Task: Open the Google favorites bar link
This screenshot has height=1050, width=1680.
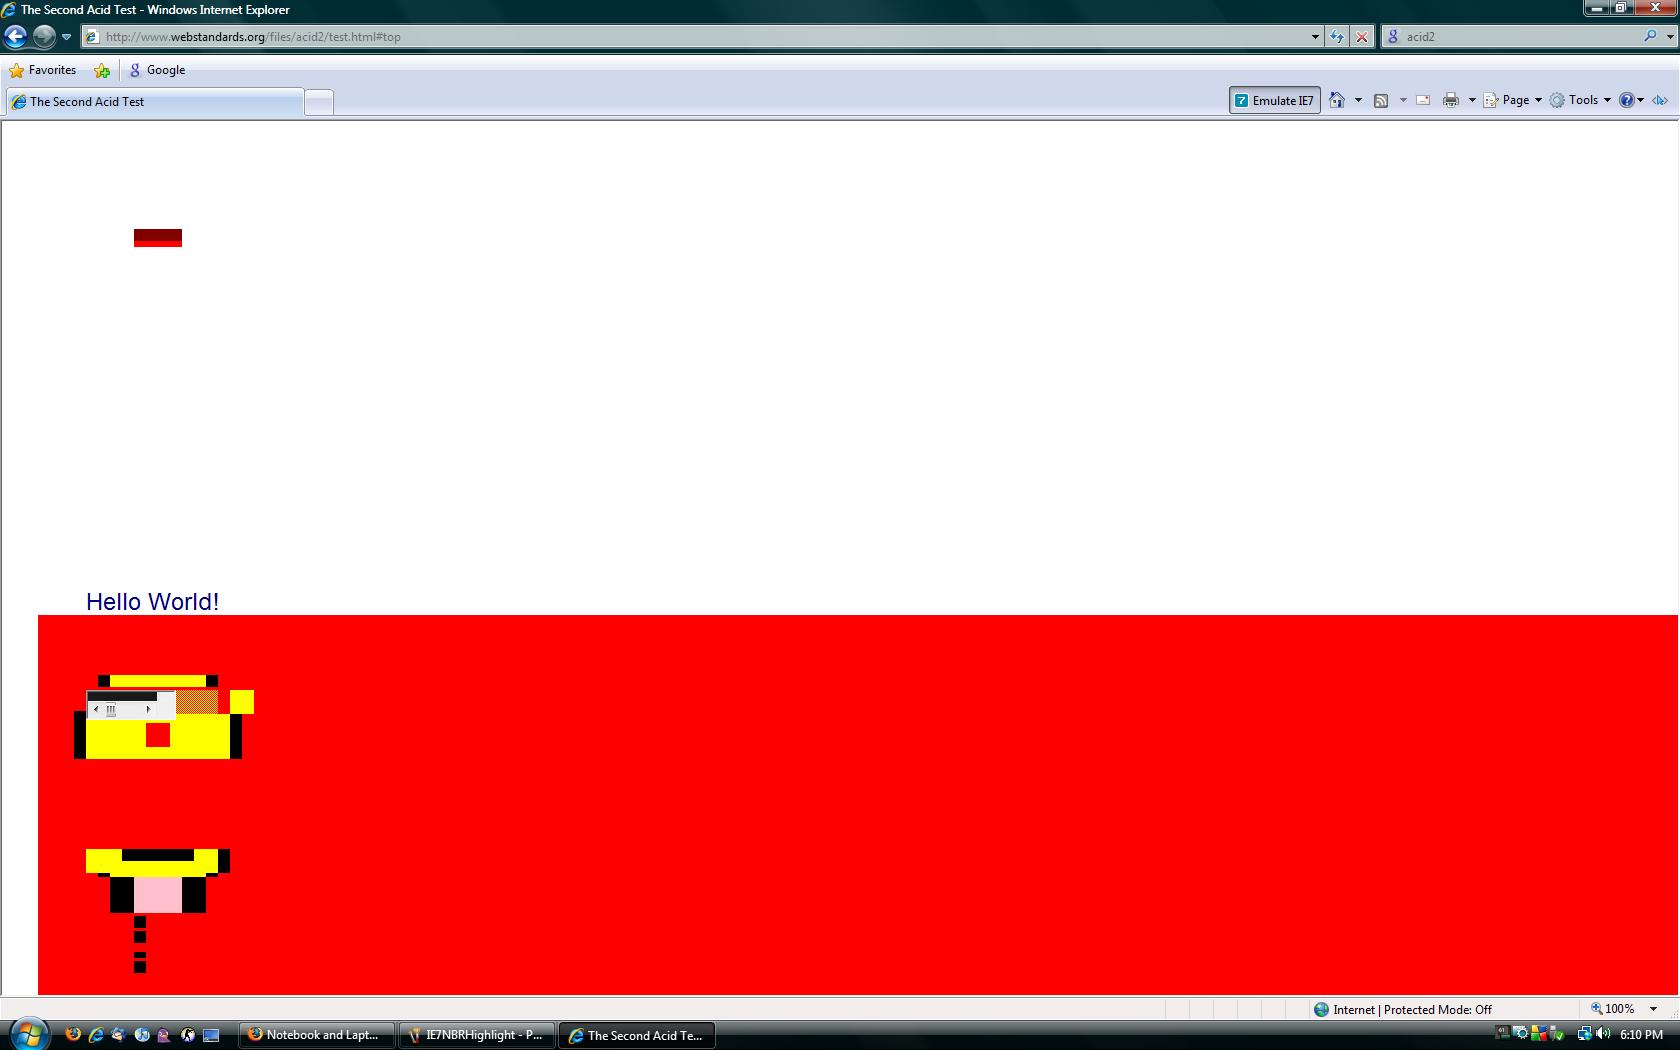Action: (x=157, y=70)
